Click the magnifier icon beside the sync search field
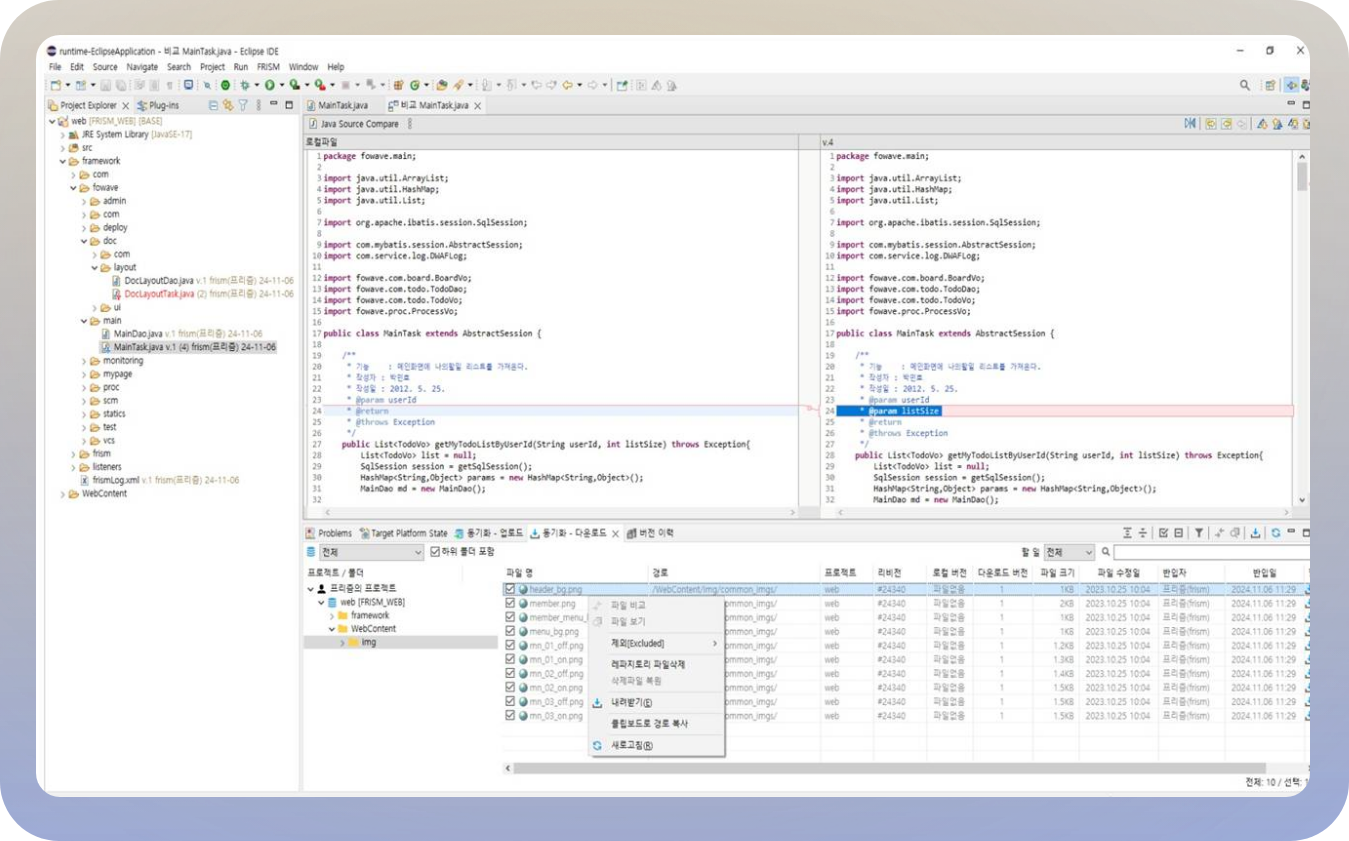Viewport: 1349px width, 841px height. tap(1106, 552)
